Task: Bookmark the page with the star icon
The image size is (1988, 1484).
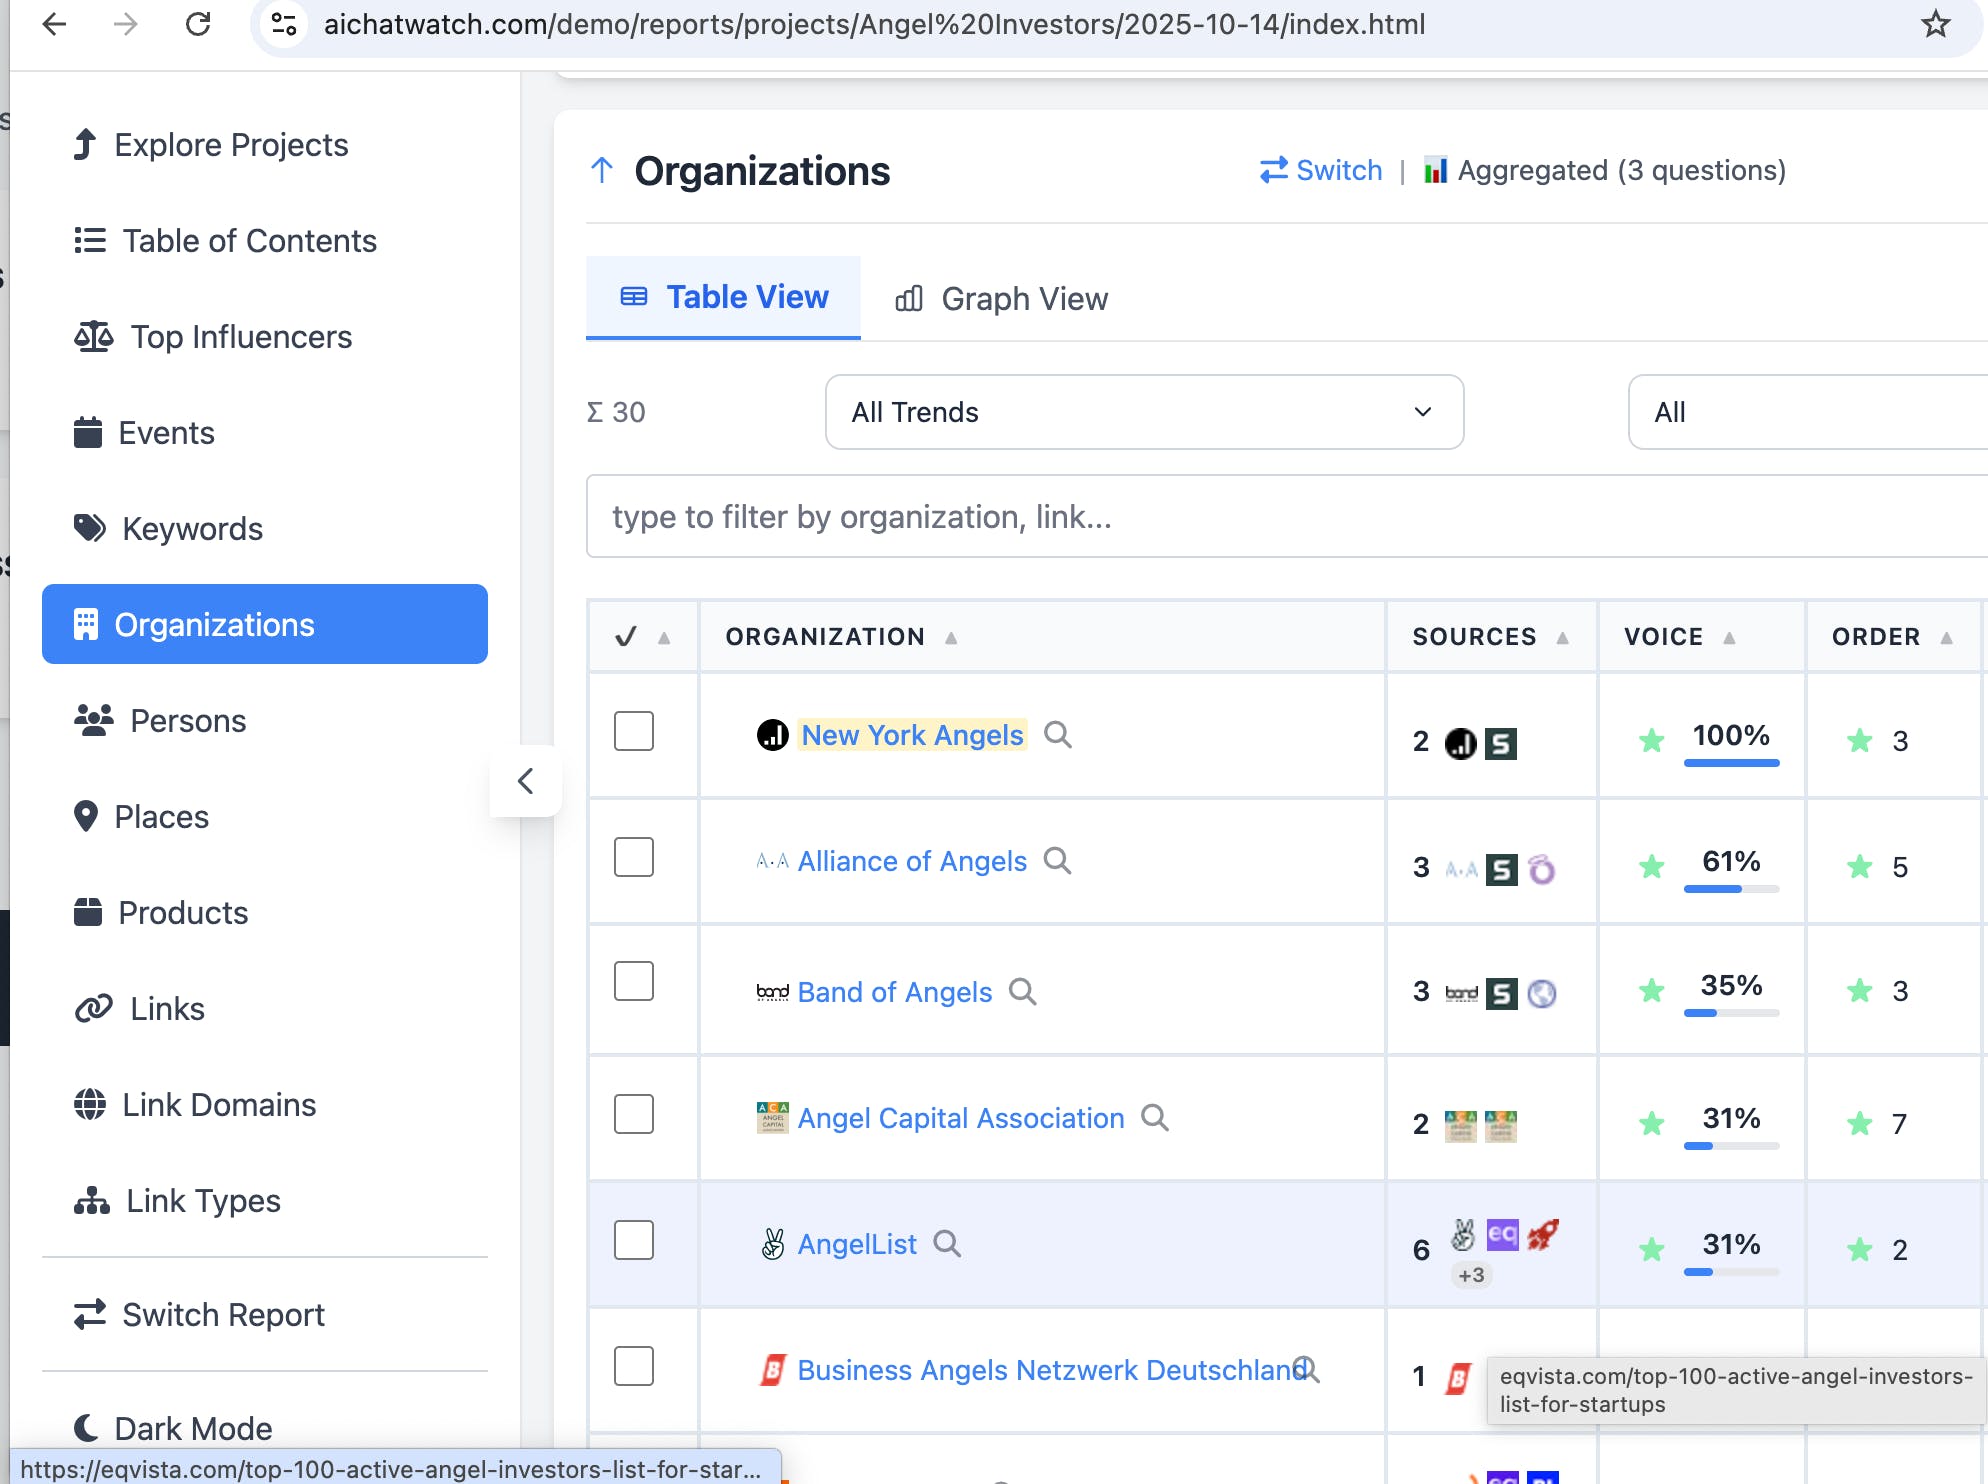Action: (x=1935, y=24)
